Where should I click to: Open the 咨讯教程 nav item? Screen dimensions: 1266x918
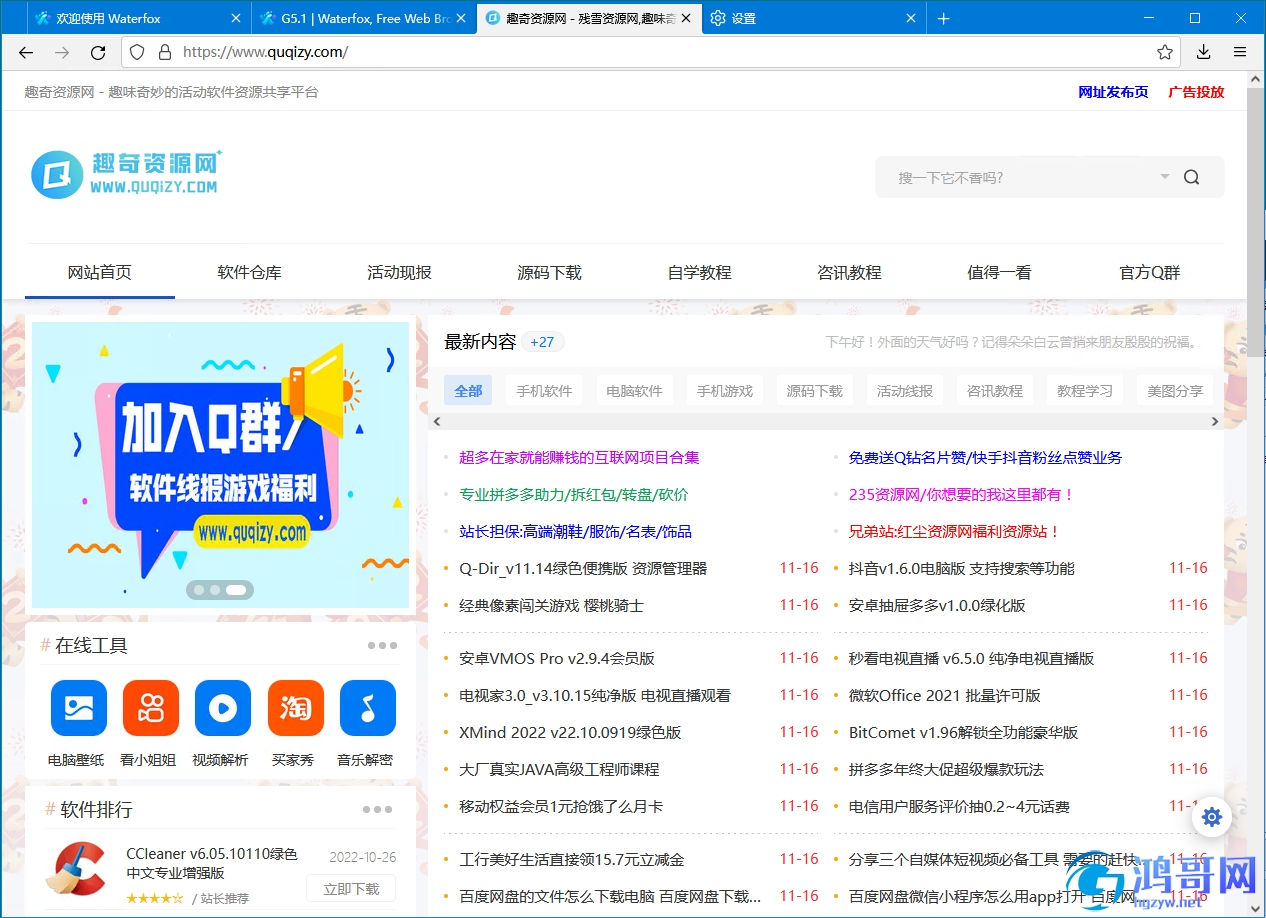[x=850, y=272]
